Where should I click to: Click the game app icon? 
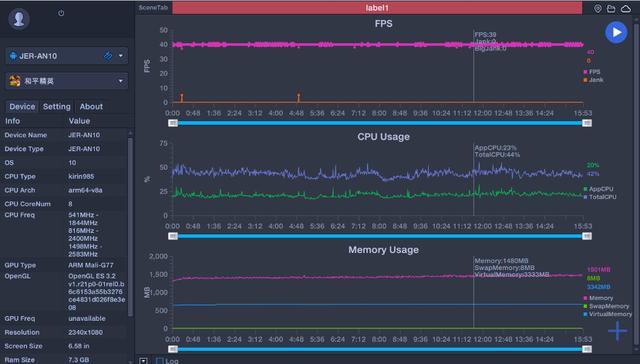[15, 81]
